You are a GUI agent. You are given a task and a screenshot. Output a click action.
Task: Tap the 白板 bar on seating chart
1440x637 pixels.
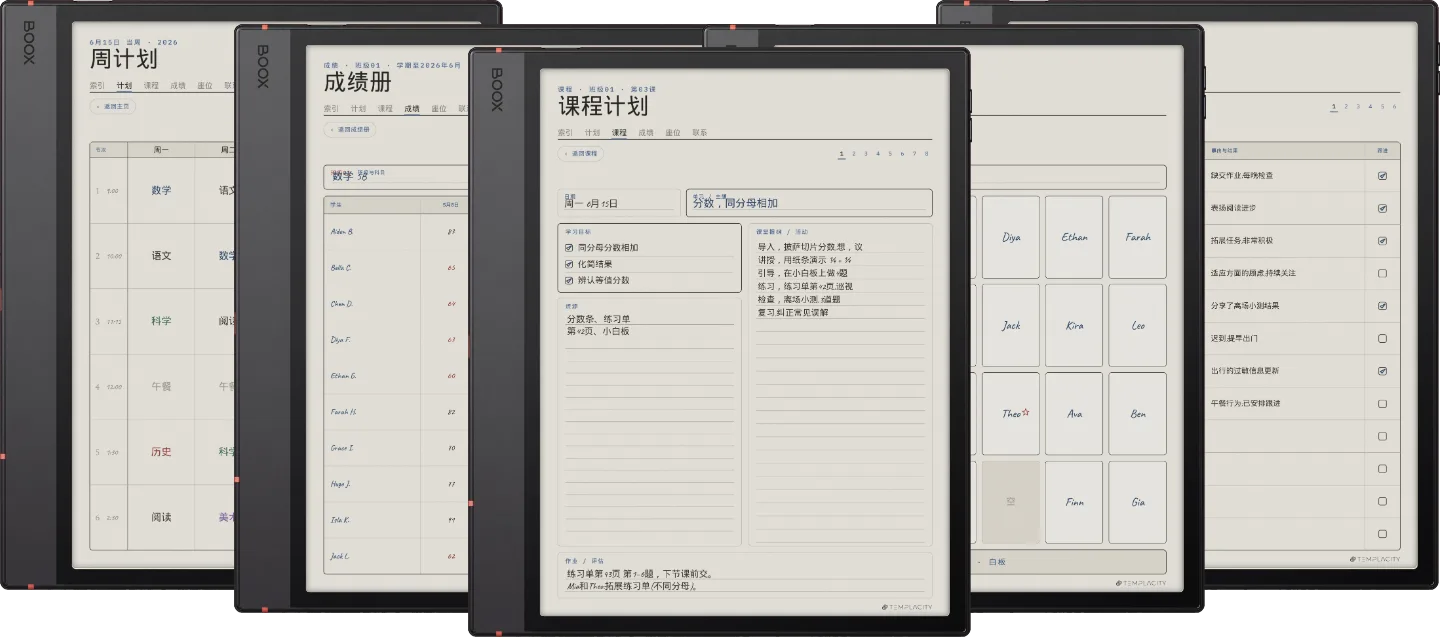[x=1071, y=562]
